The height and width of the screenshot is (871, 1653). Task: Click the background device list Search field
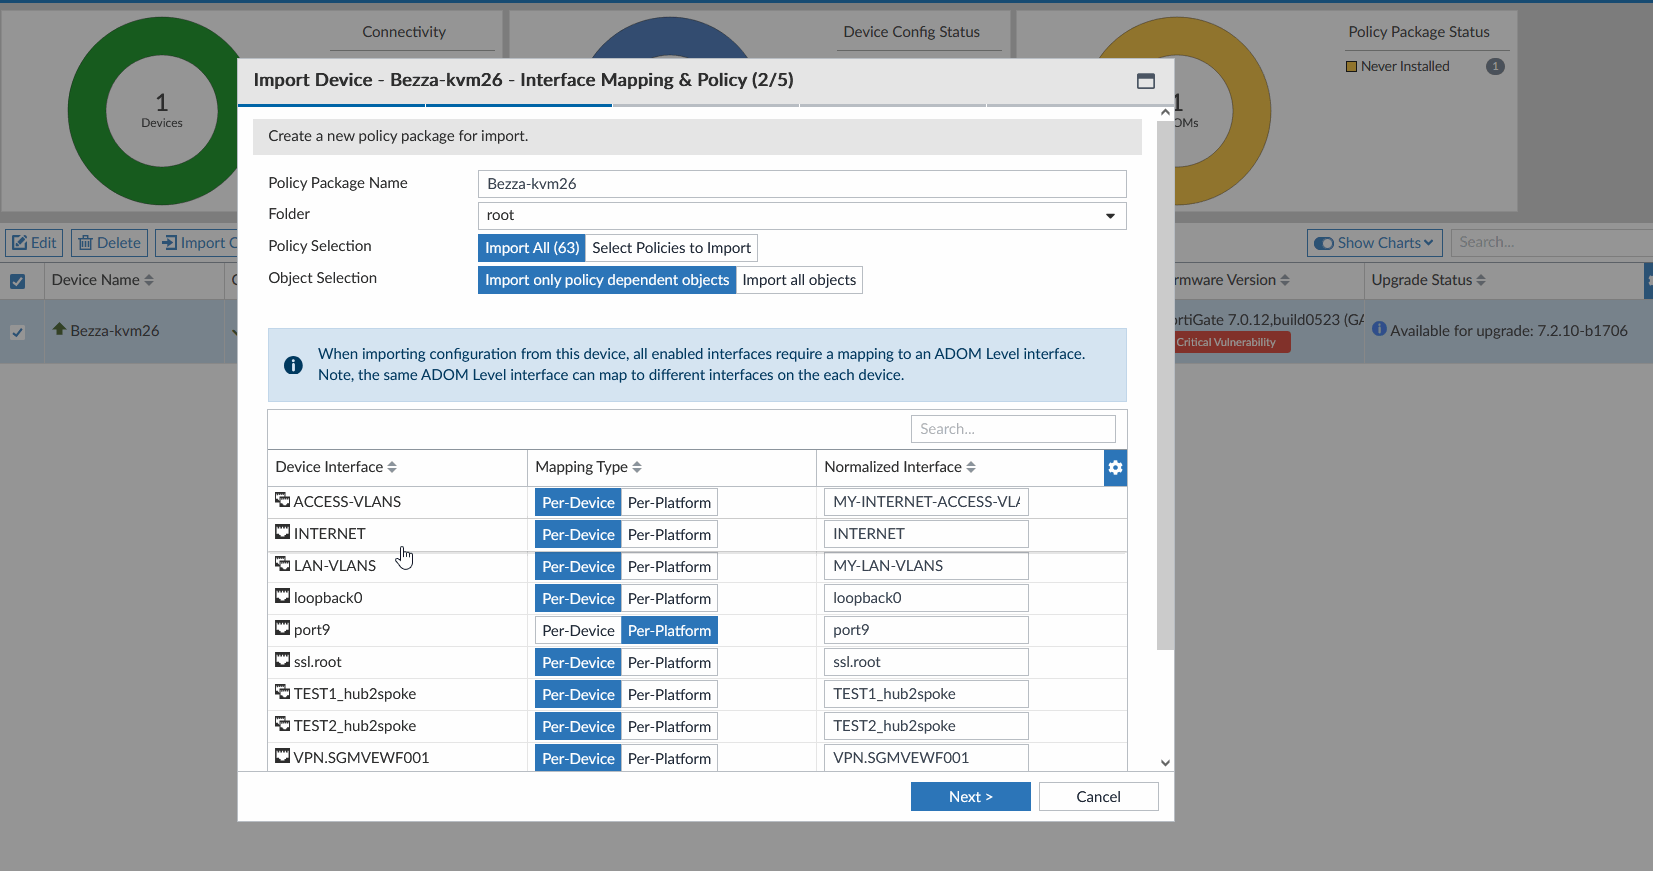point(1551,242)
